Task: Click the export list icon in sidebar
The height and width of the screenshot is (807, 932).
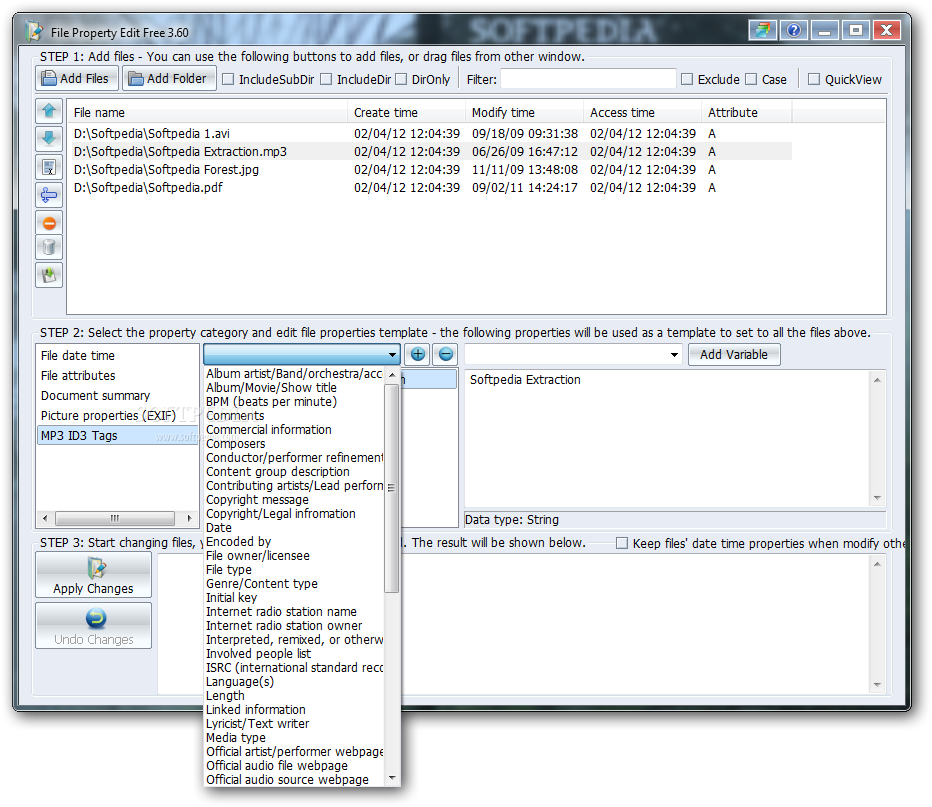Action: pyautogui.click(x=49, y=275)
